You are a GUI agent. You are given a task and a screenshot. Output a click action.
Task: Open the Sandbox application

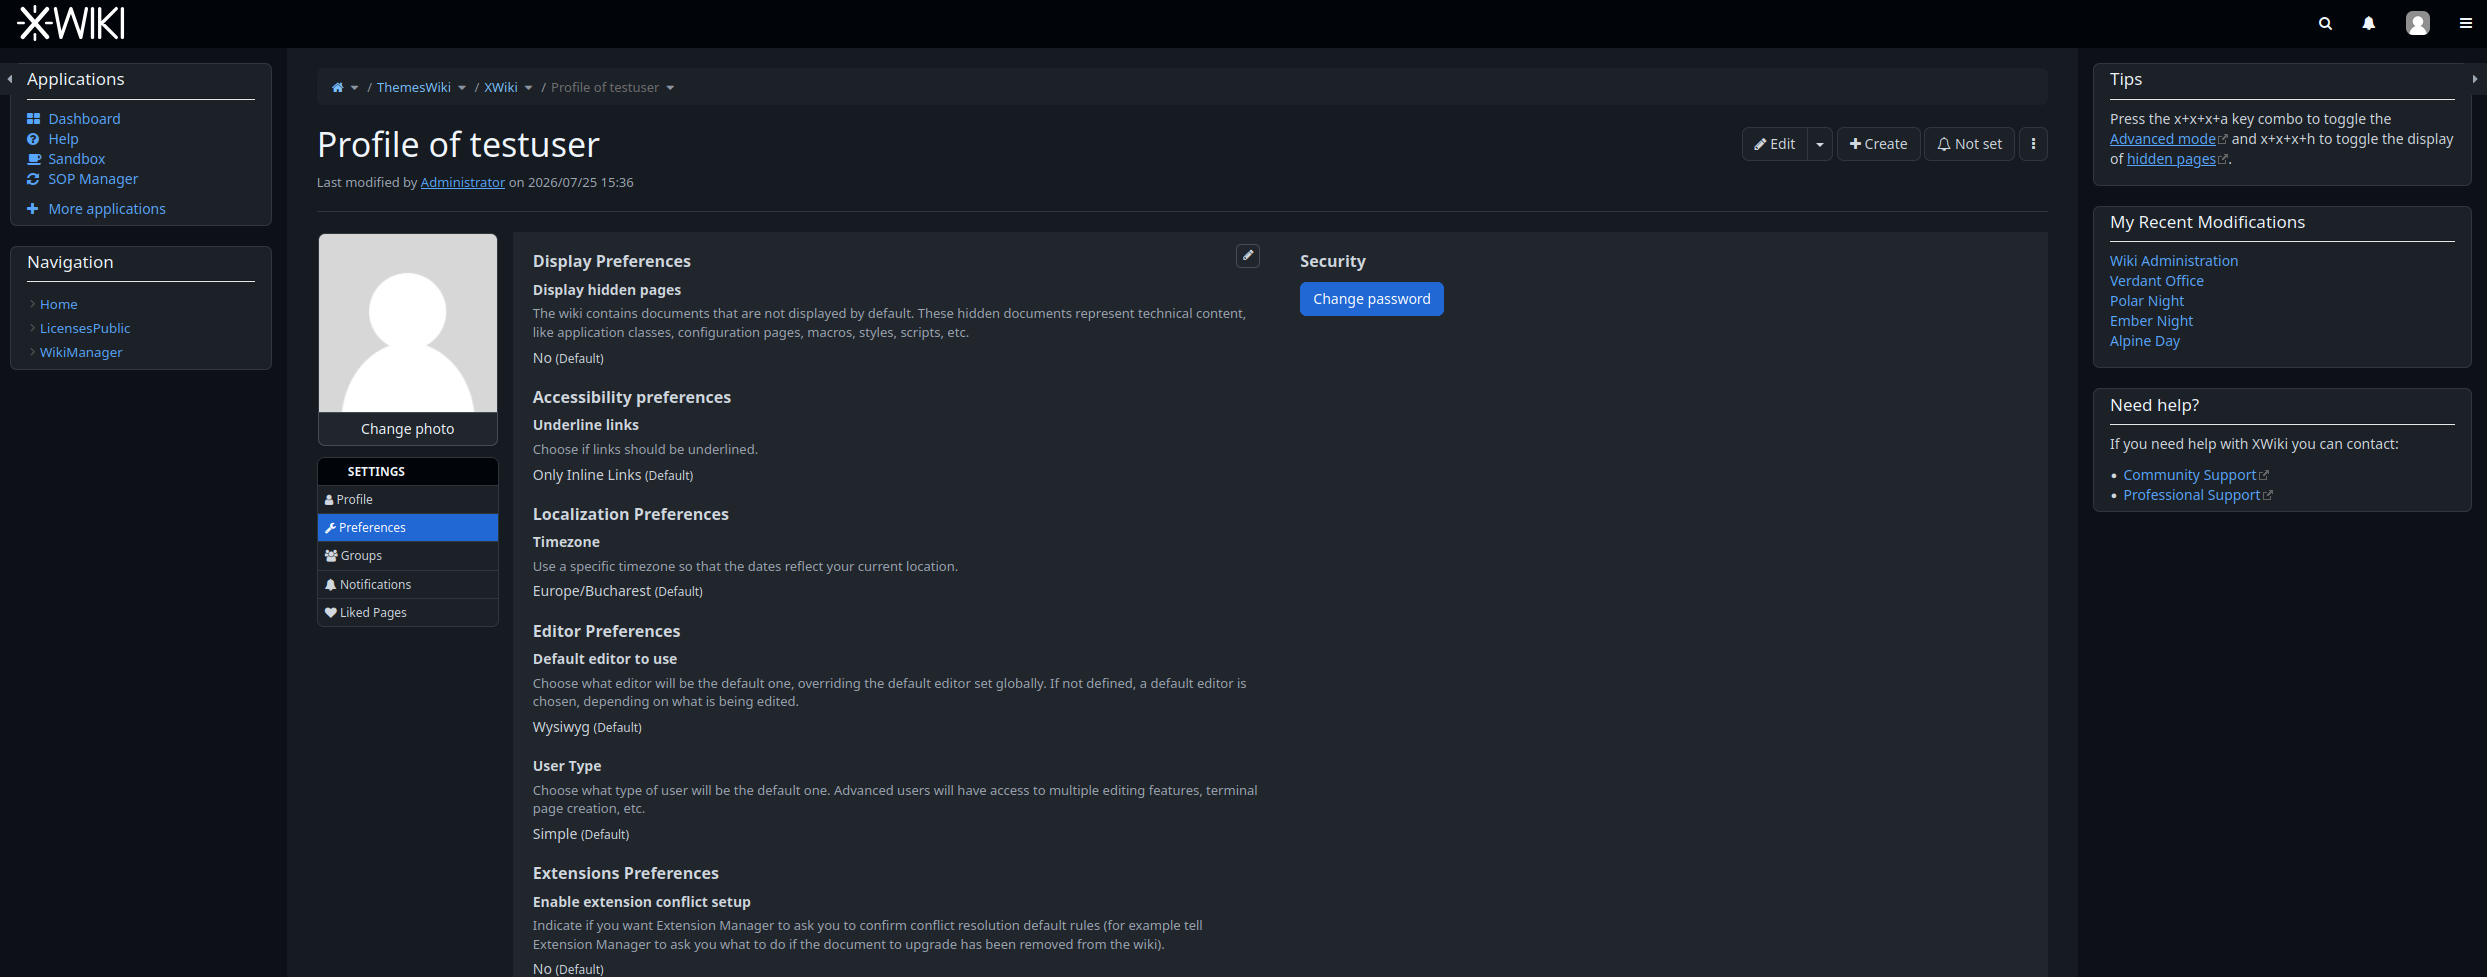tap(77, 159)
